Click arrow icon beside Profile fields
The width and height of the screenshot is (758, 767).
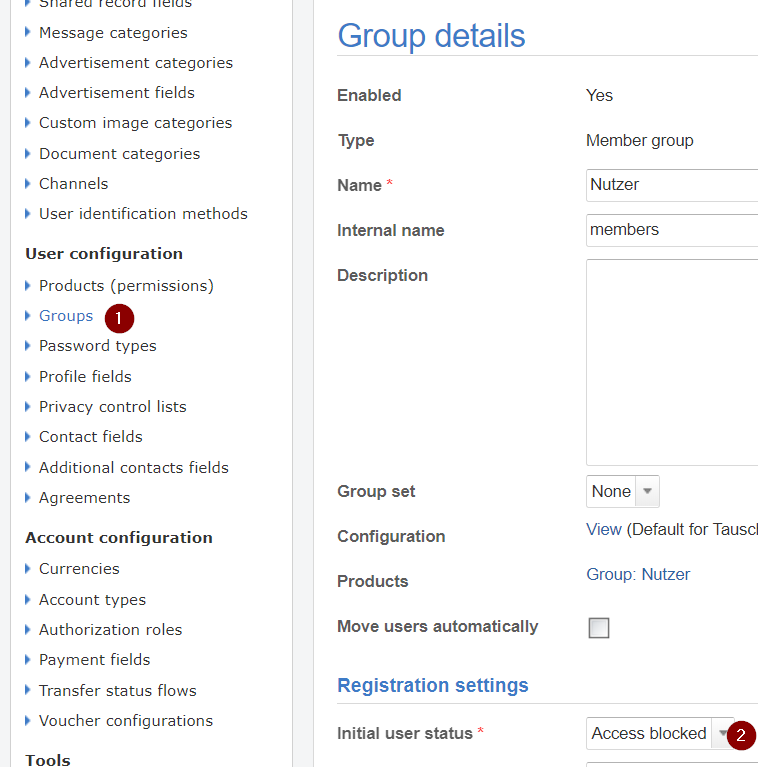[x=28, y=376]
